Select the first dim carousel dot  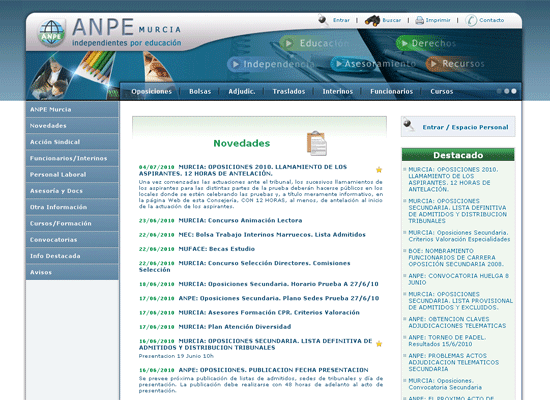point(499,91)
